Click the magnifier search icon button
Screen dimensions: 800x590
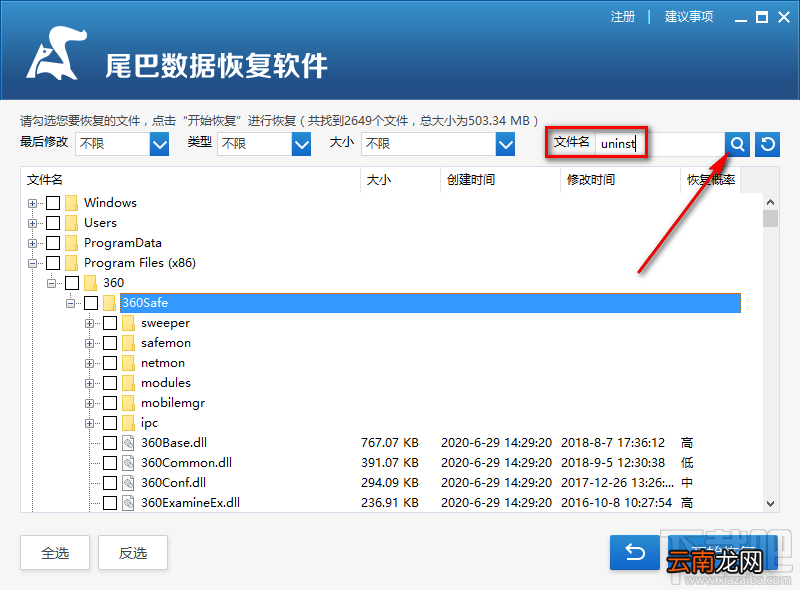pos(737,144)
